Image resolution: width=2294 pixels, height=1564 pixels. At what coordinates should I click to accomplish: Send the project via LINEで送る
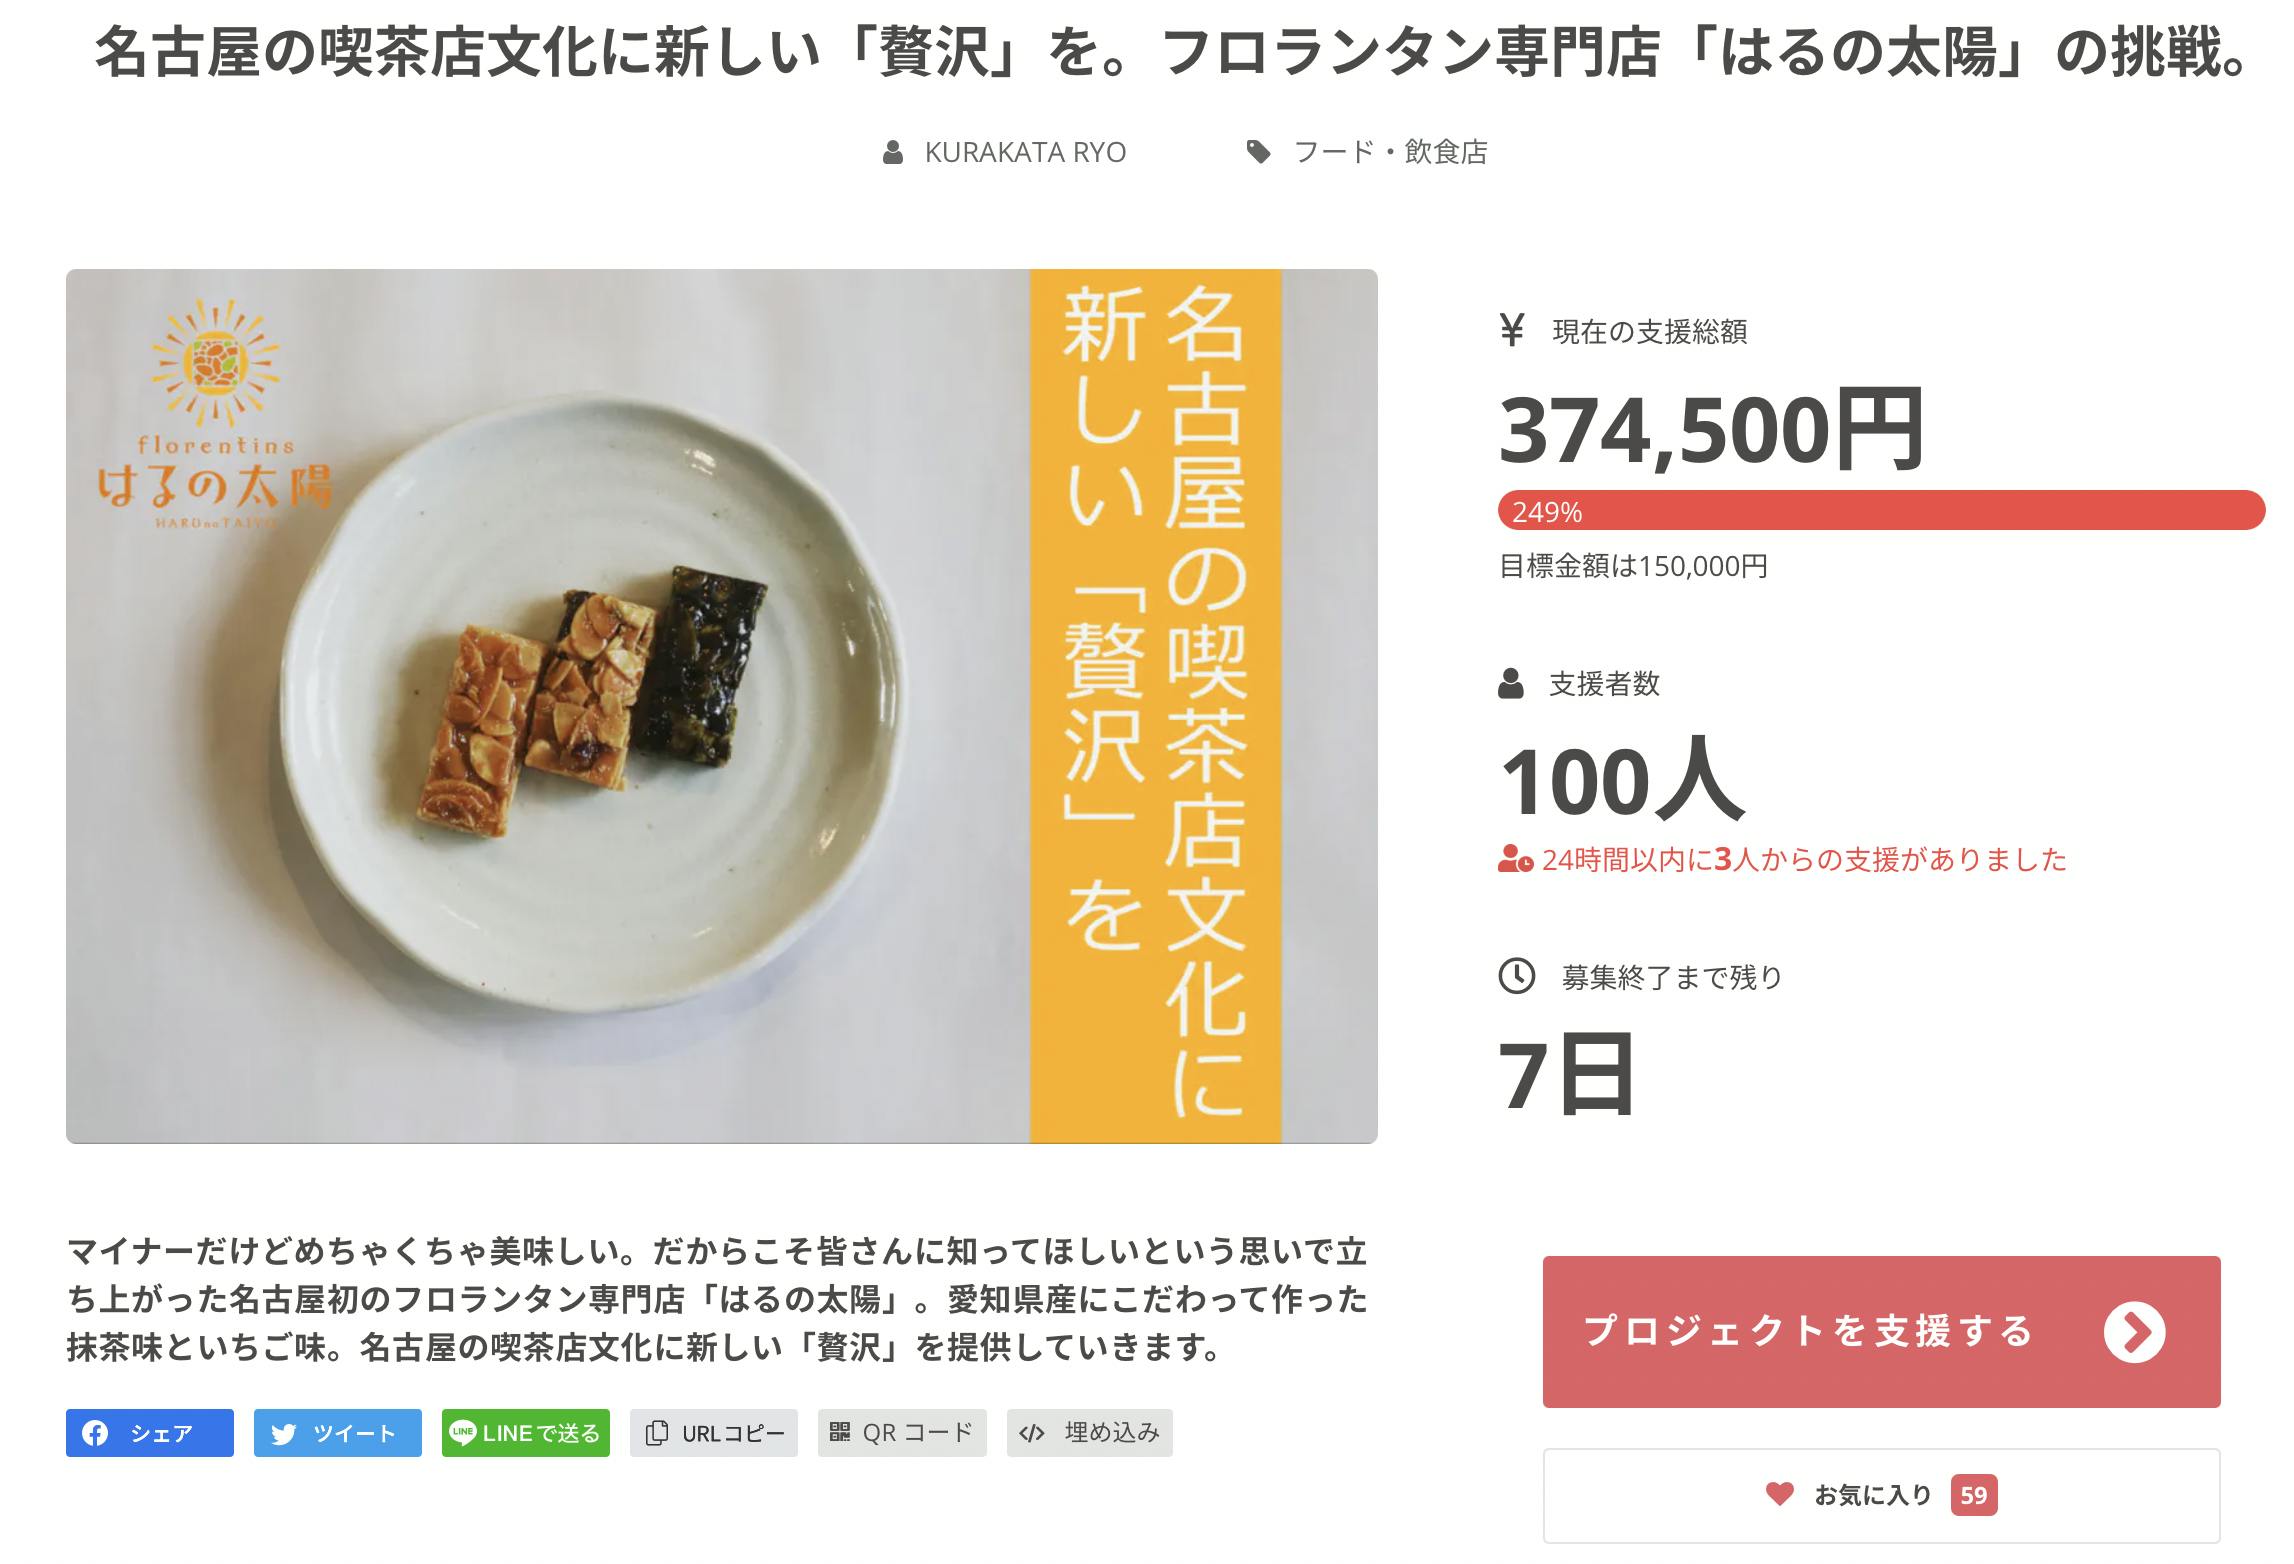[526, 1433]
